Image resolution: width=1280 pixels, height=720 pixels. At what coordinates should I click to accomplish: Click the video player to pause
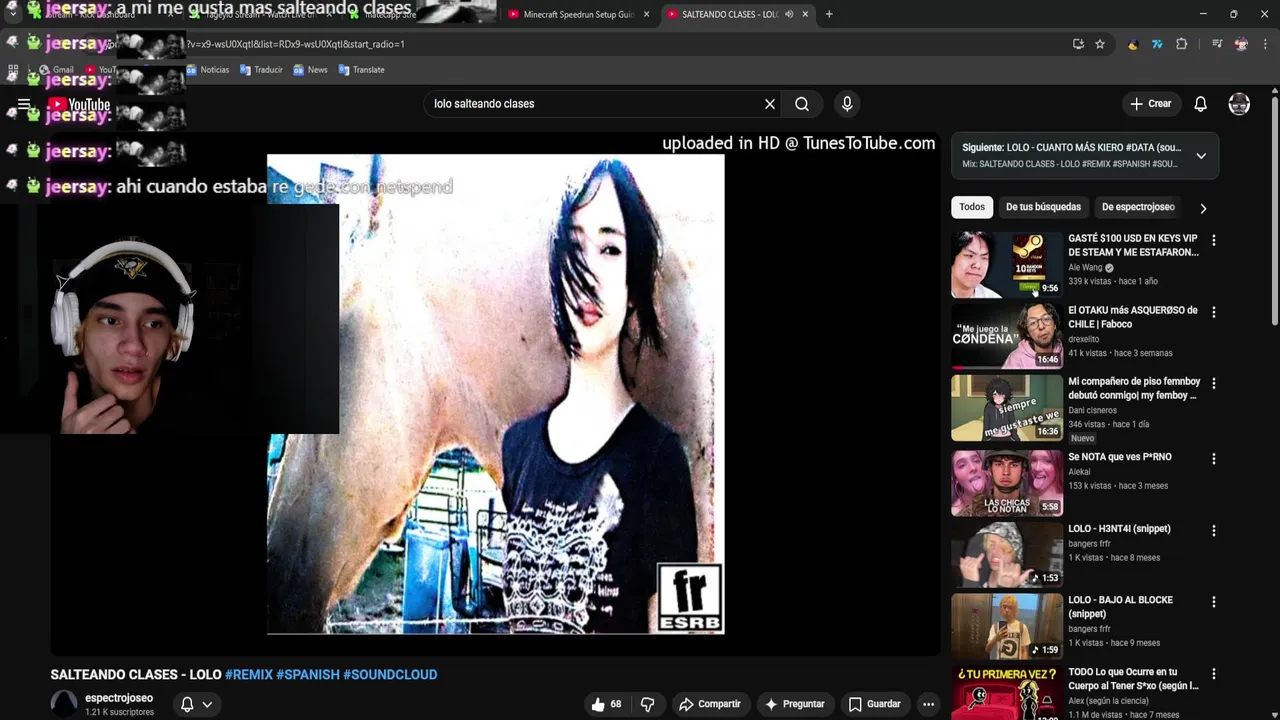[x=496, y=394]
